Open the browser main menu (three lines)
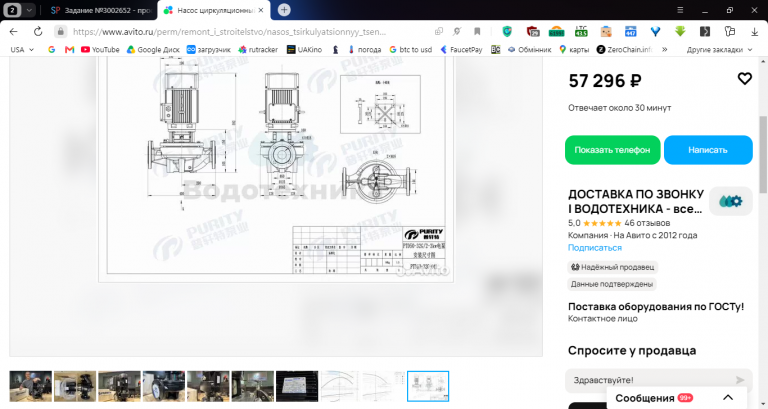768x409 pixels. point(680,10)
